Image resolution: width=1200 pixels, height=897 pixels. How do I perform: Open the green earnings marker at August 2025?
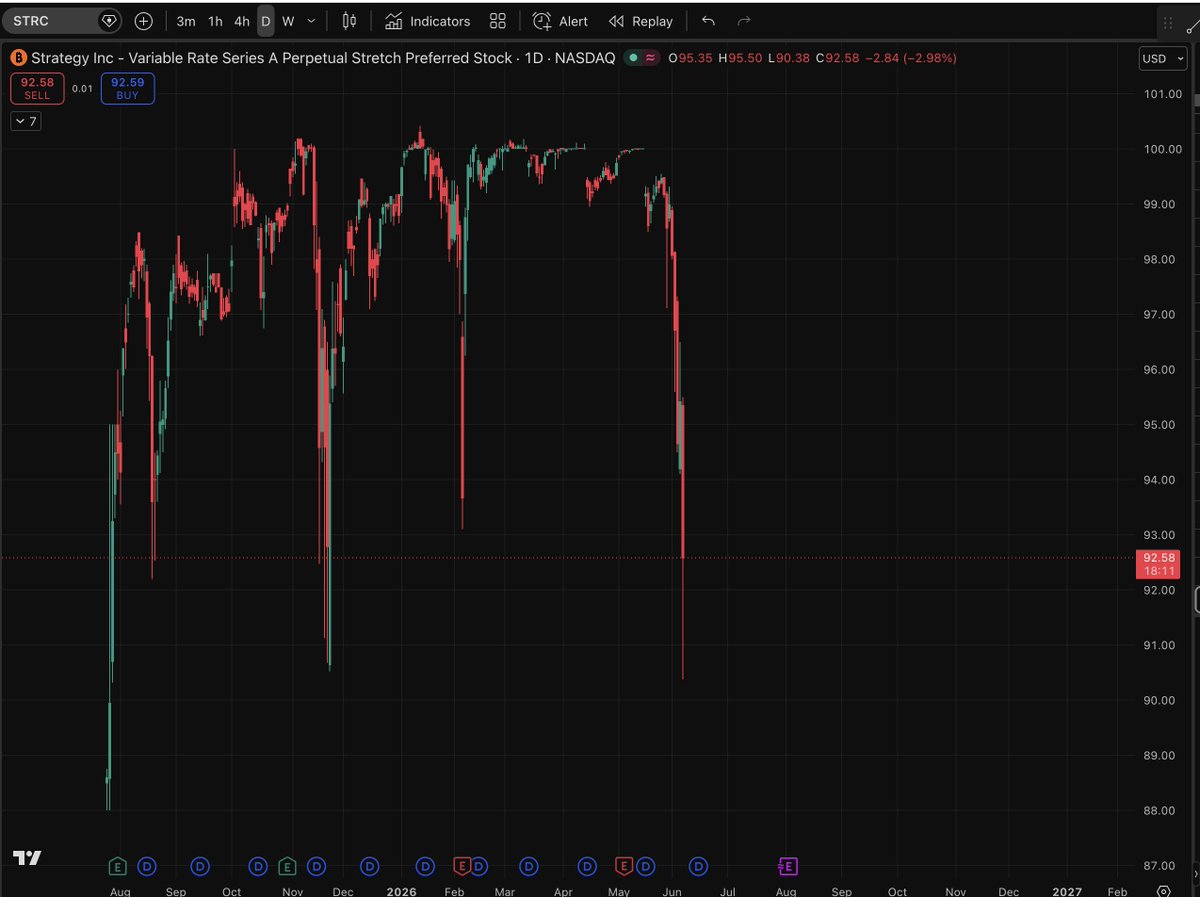click(118, 865)
